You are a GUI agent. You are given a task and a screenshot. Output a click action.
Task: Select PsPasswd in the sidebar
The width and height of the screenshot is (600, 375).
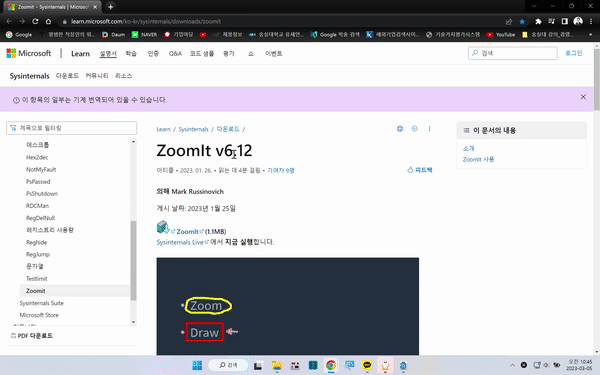click(x=38, y=182)
